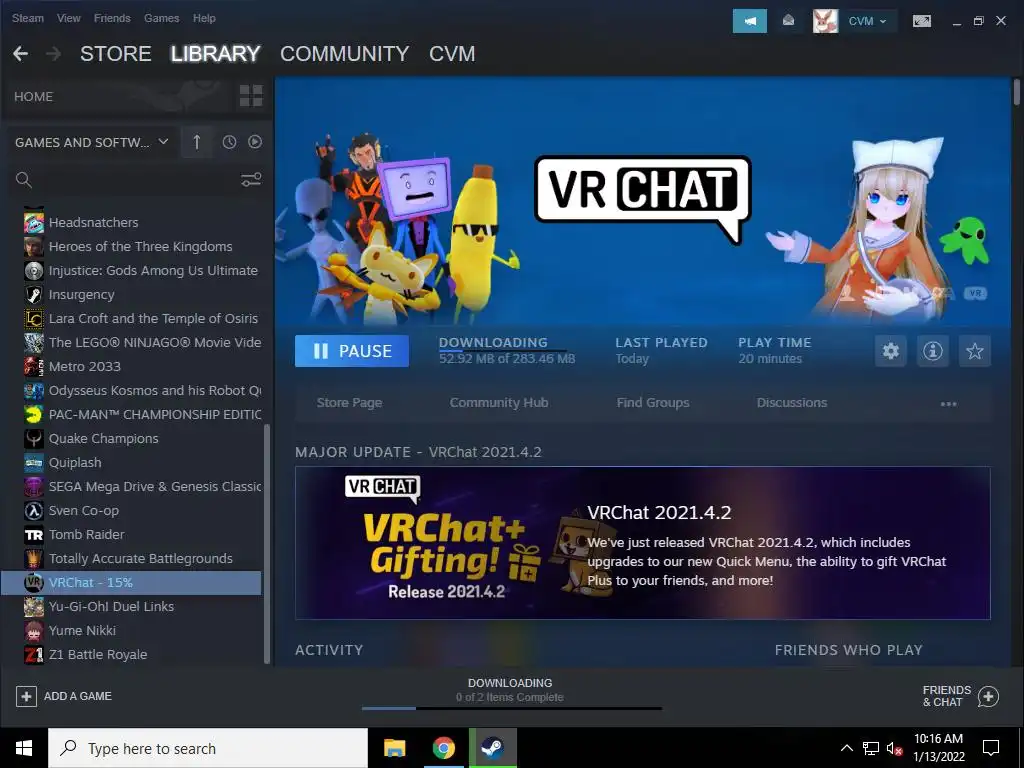The height and width of the screenshot is (768, 1024).
Task: Open the Games menu
Action: (161, 18)
